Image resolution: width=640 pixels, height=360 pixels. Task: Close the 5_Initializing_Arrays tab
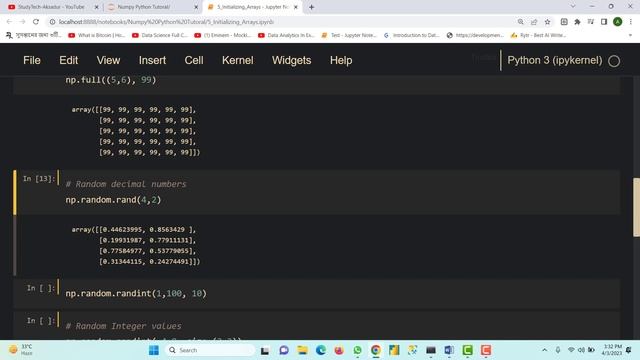point(296,7)
